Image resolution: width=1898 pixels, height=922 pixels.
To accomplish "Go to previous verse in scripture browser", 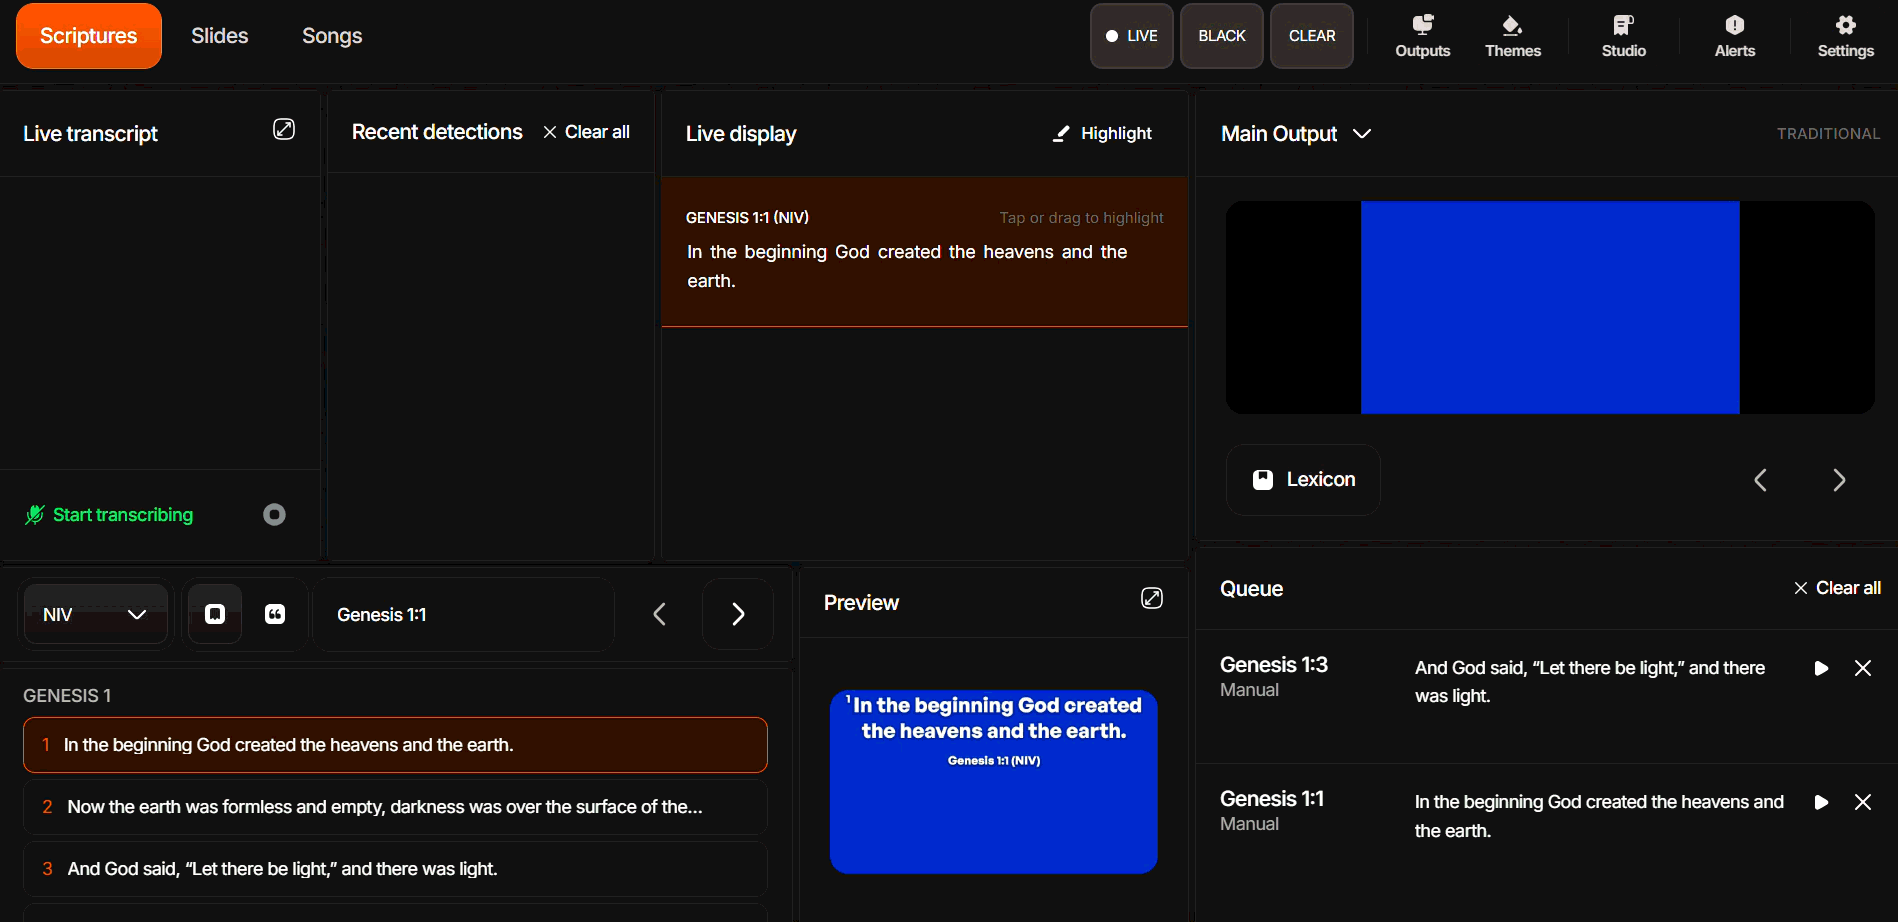I will (x=659, y=614).
